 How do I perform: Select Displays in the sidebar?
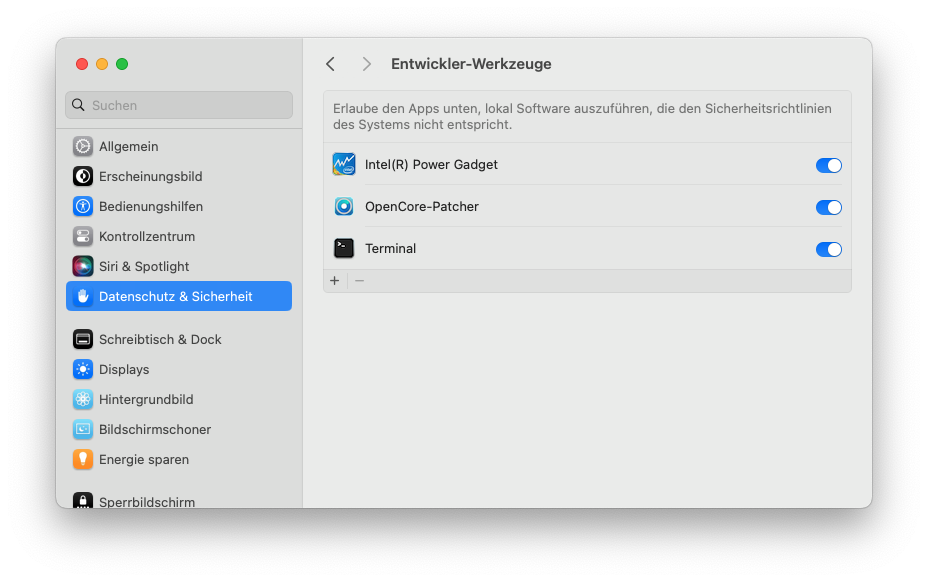click(124, 370)
